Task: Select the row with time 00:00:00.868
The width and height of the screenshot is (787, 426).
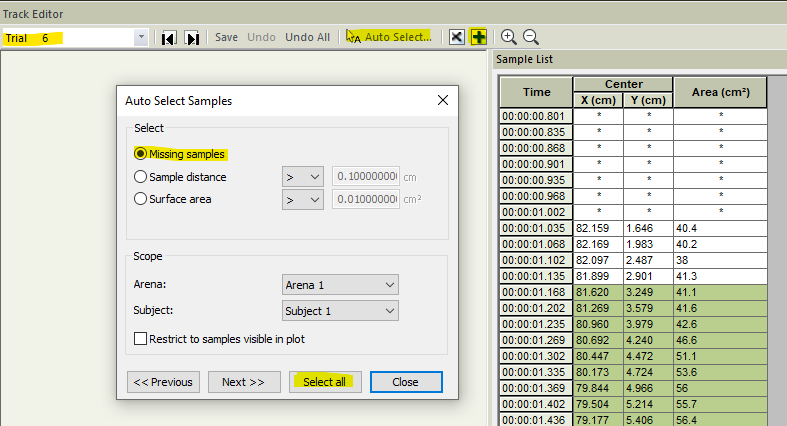Action: click(x=633, y=148)
